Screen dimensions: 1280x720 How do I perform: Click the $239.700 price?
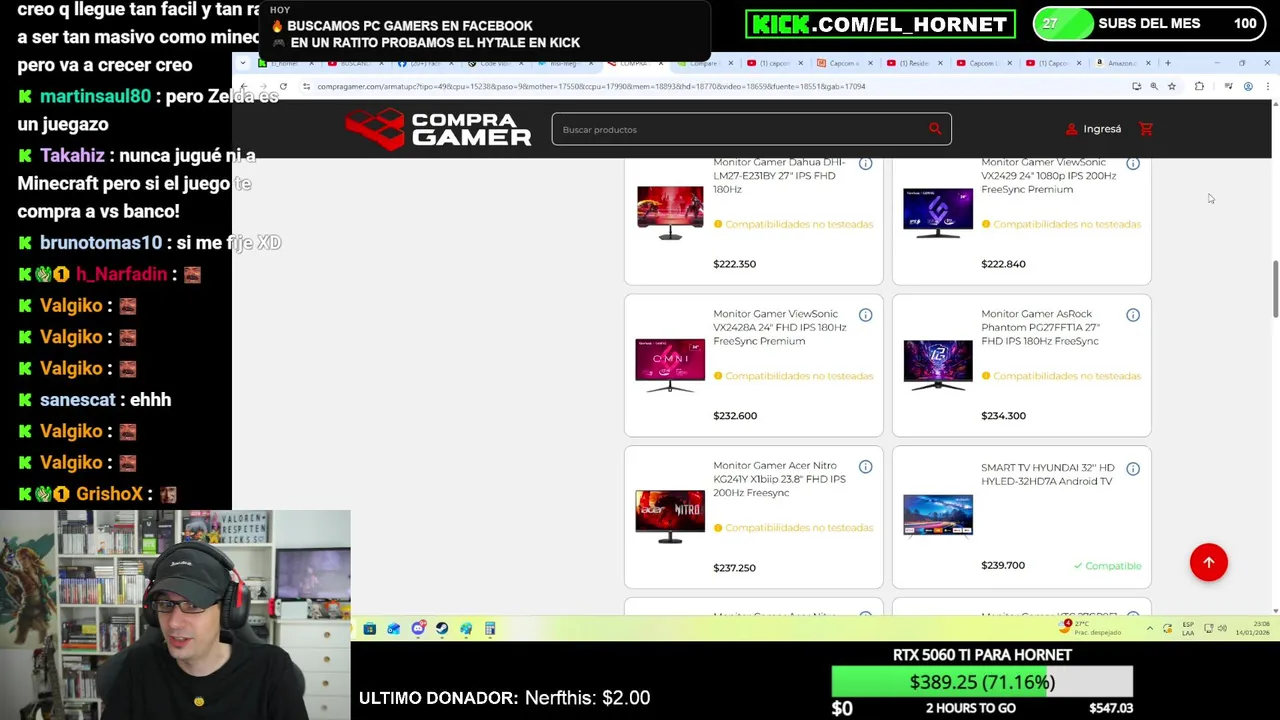coord(1003,565)
